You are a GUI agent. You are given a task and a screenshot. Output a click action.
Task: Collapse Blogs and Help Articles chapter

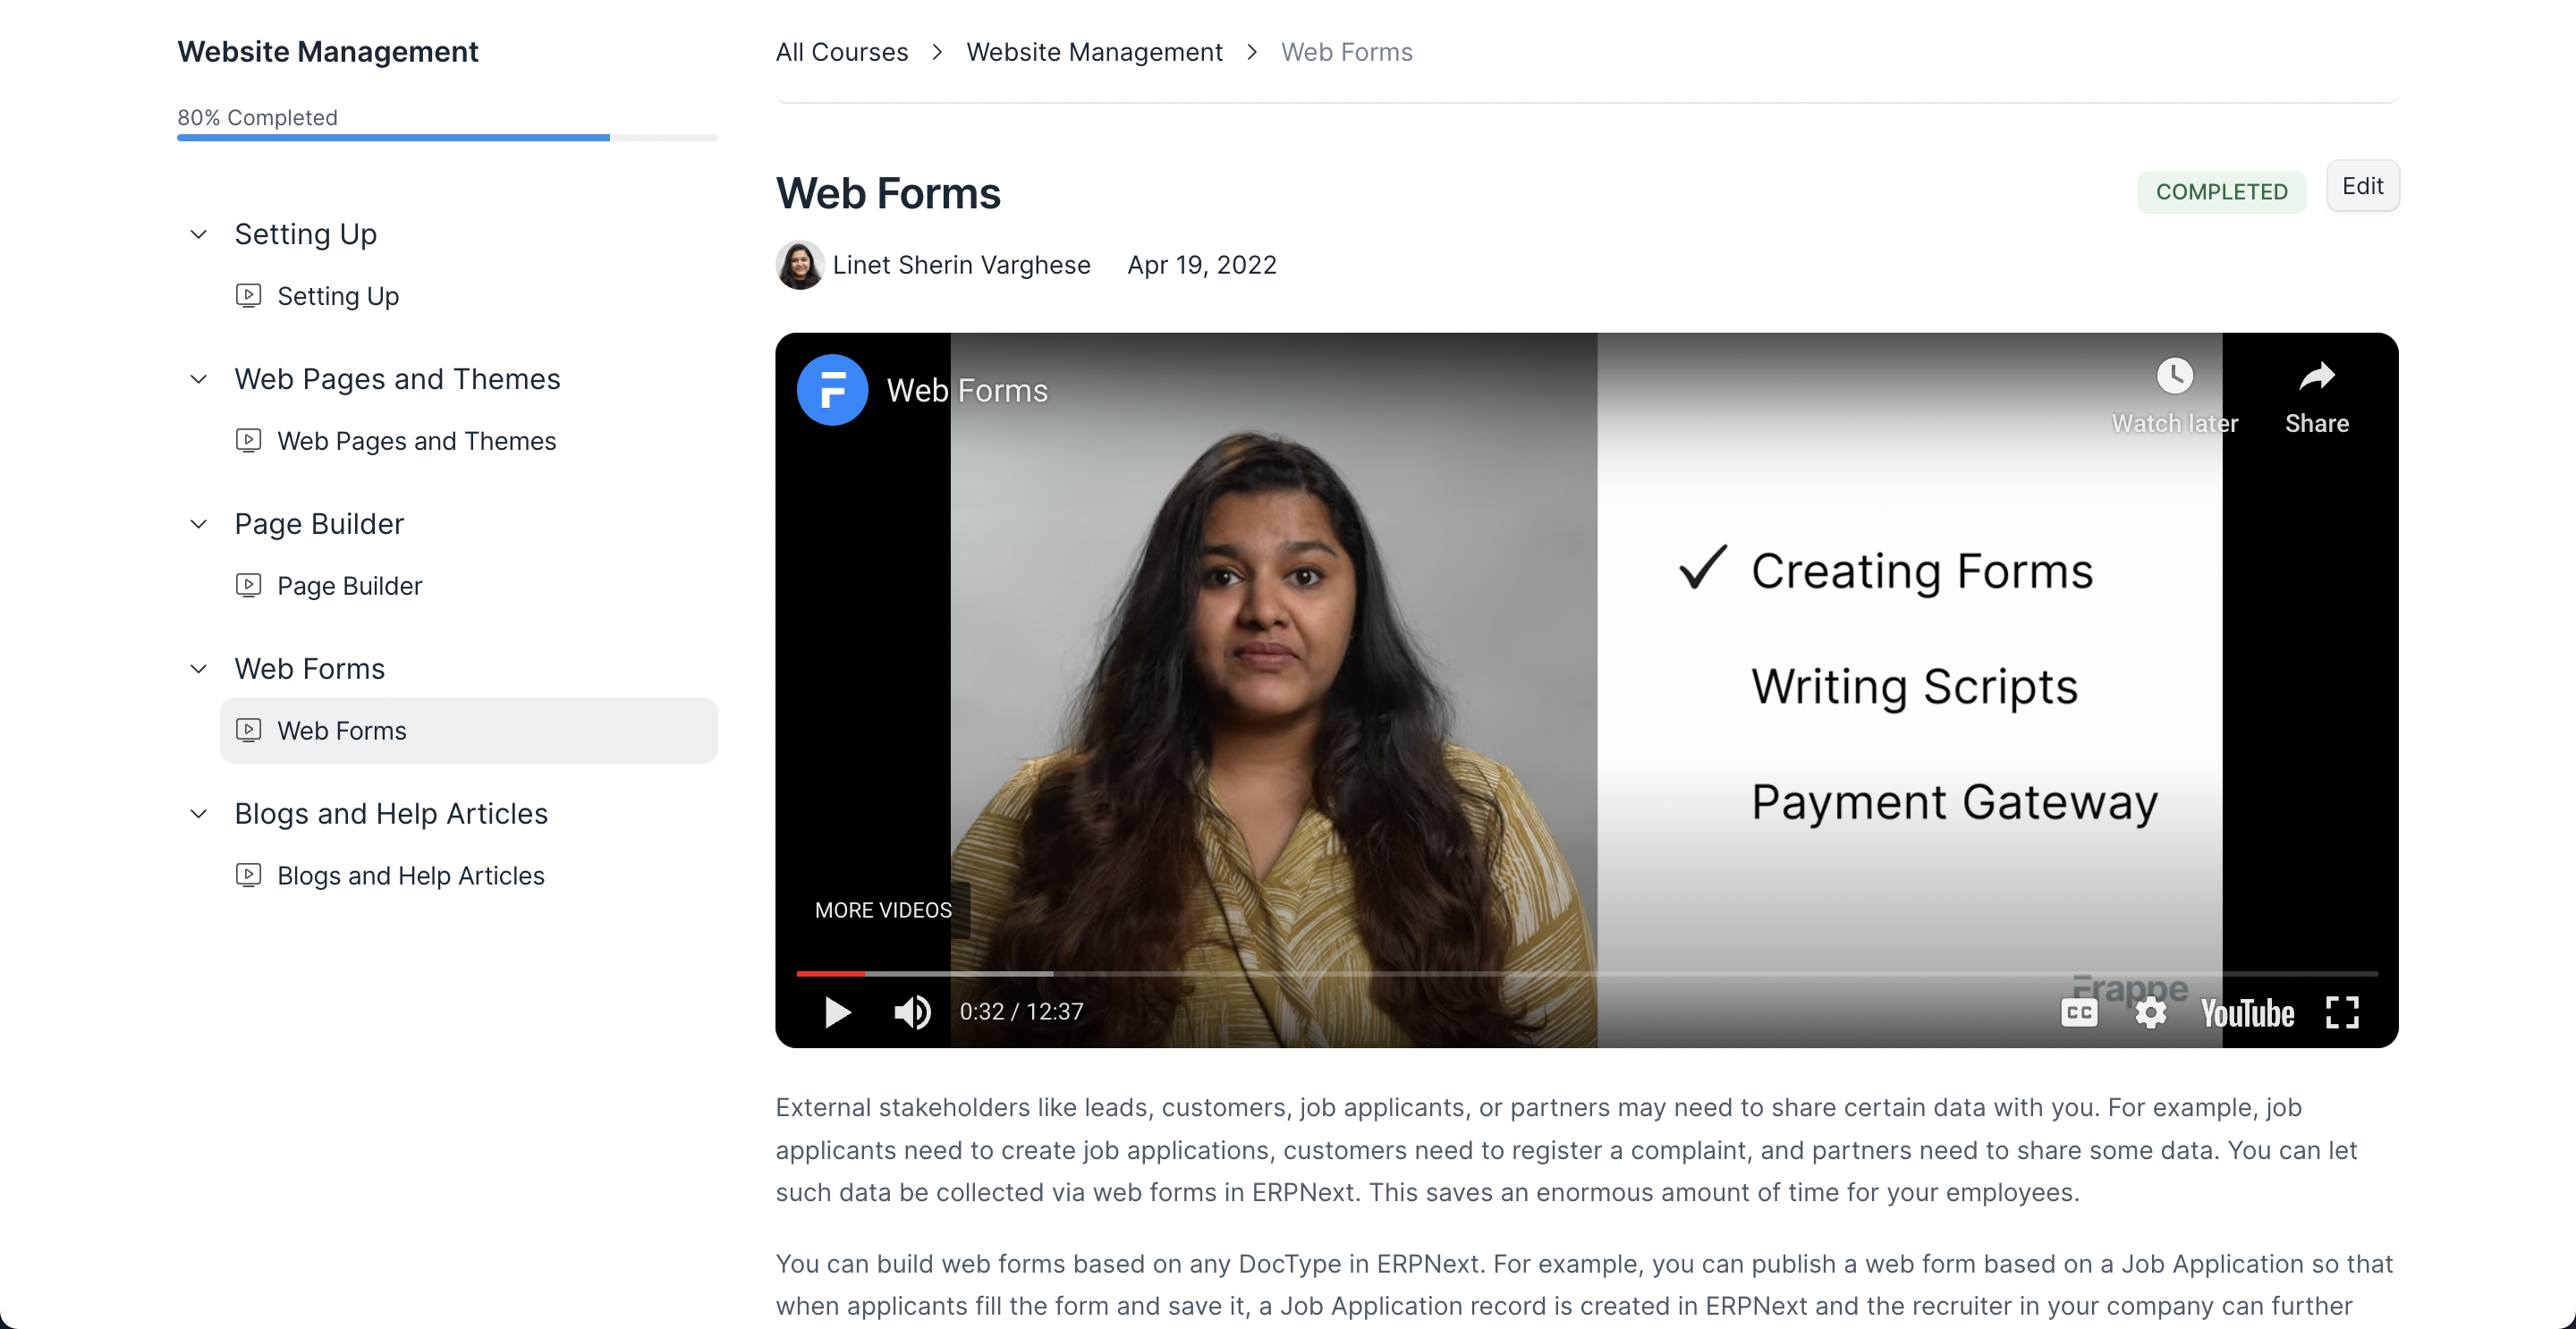(x=199, y=814)
